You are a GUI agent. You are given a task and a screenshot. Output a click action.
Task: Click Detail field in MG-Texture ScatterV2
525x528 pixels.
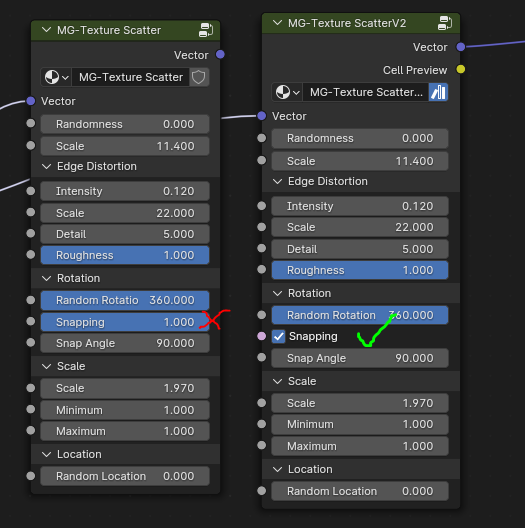[x=360, y=249]
